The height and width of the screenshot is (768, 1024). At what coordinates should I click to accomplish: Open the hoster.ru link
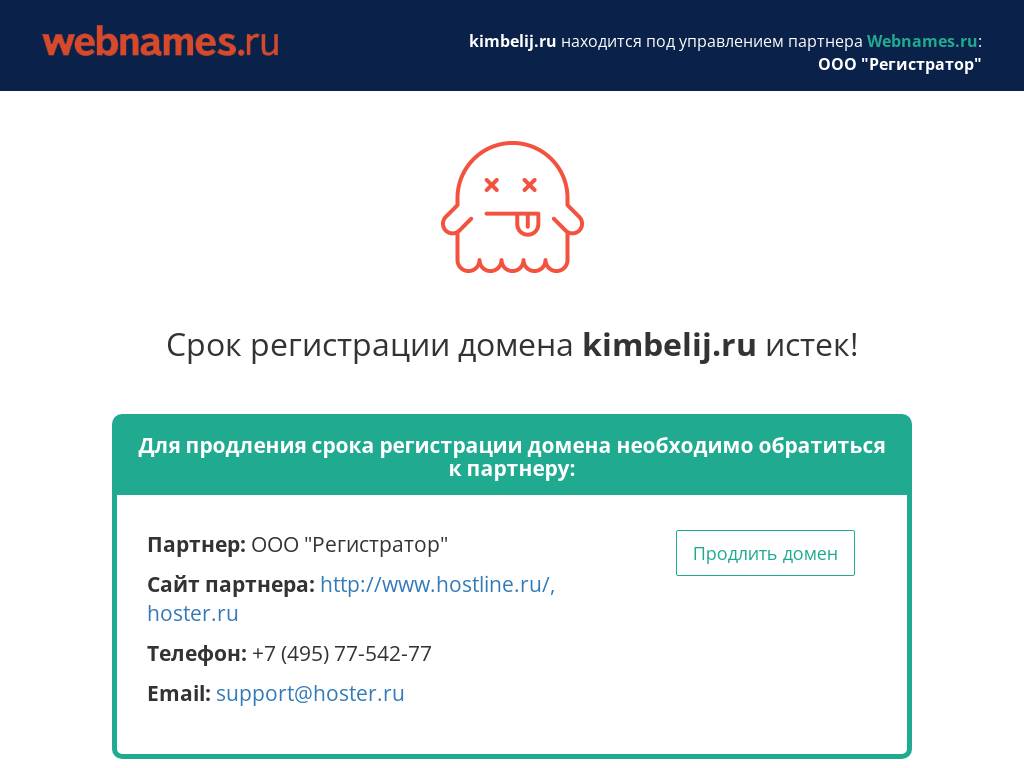192,613
